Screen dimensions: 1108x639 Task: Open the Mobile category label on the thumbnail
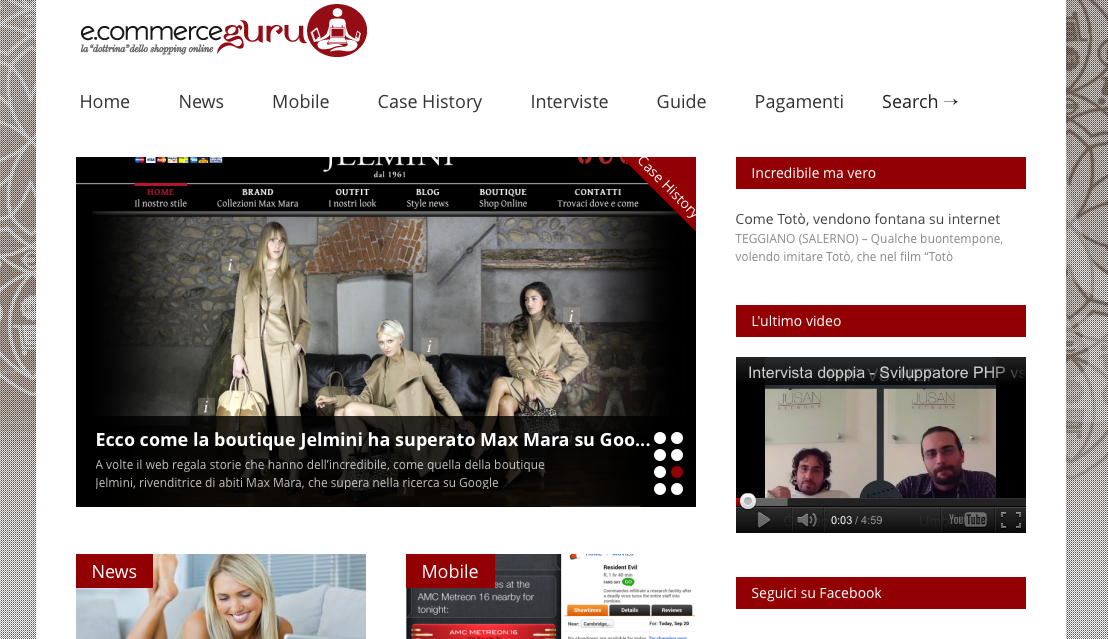coord(450,571)
